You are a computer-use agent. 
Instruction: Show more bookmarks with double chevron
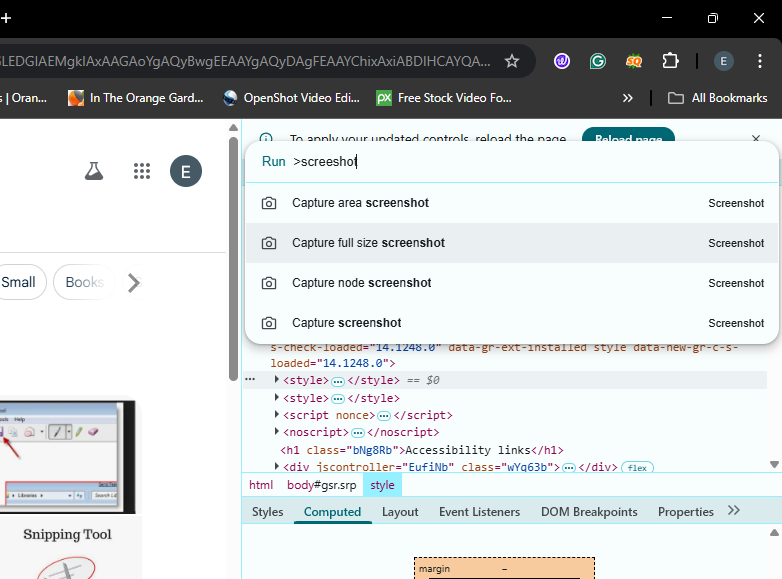[628, 98]
